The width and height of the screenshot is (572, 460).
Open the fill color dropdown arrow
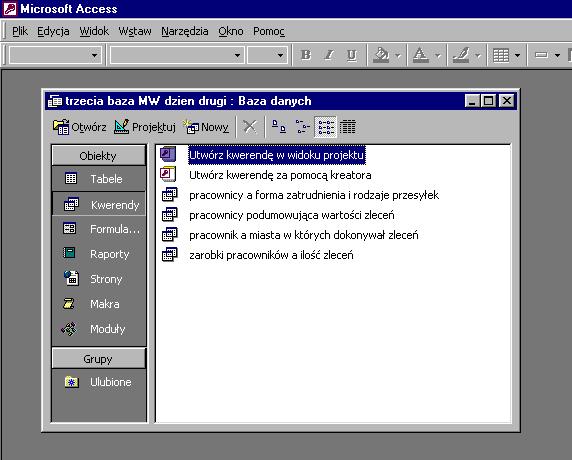click(398, 55)
